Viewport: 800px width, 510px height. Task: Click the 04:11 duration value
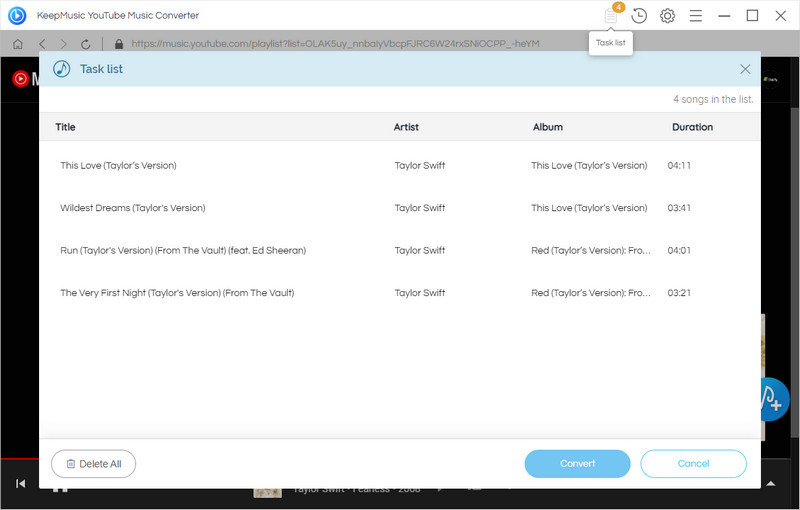pyautogui.click(x=679, y=165)
